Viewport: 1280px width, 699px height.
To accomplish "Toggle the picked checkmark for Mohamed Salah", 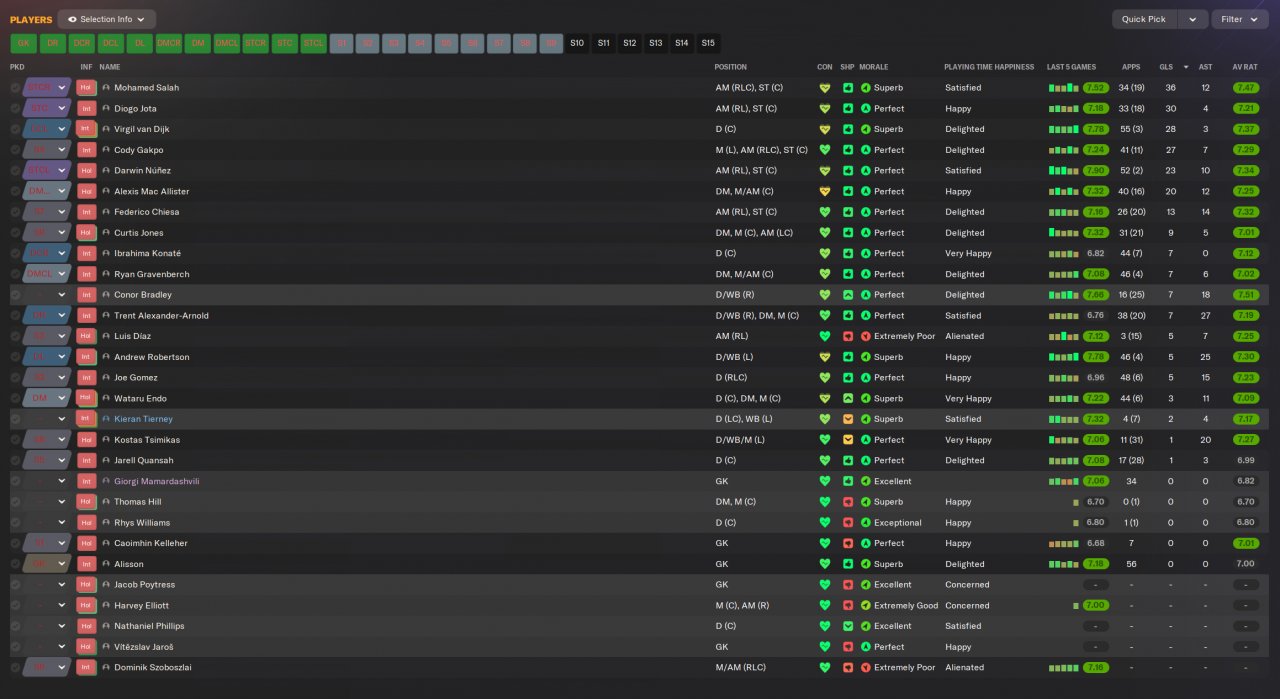I will pyautogui.click(x=15, y=88).
